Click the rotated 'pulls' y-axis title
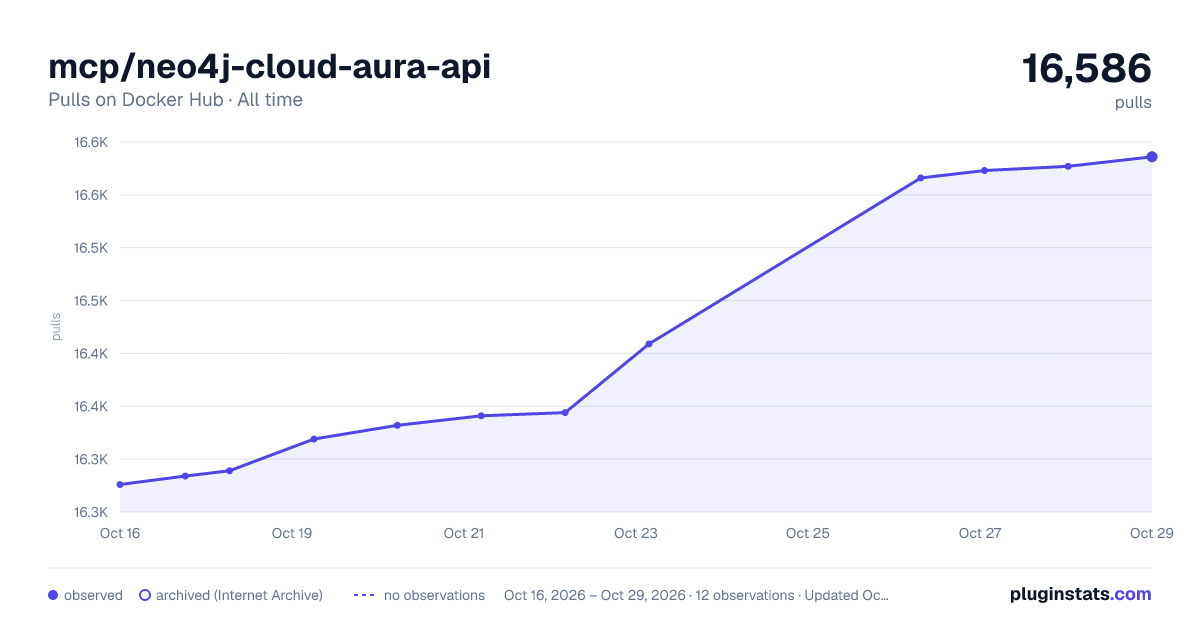 click(x=56, y=326)
